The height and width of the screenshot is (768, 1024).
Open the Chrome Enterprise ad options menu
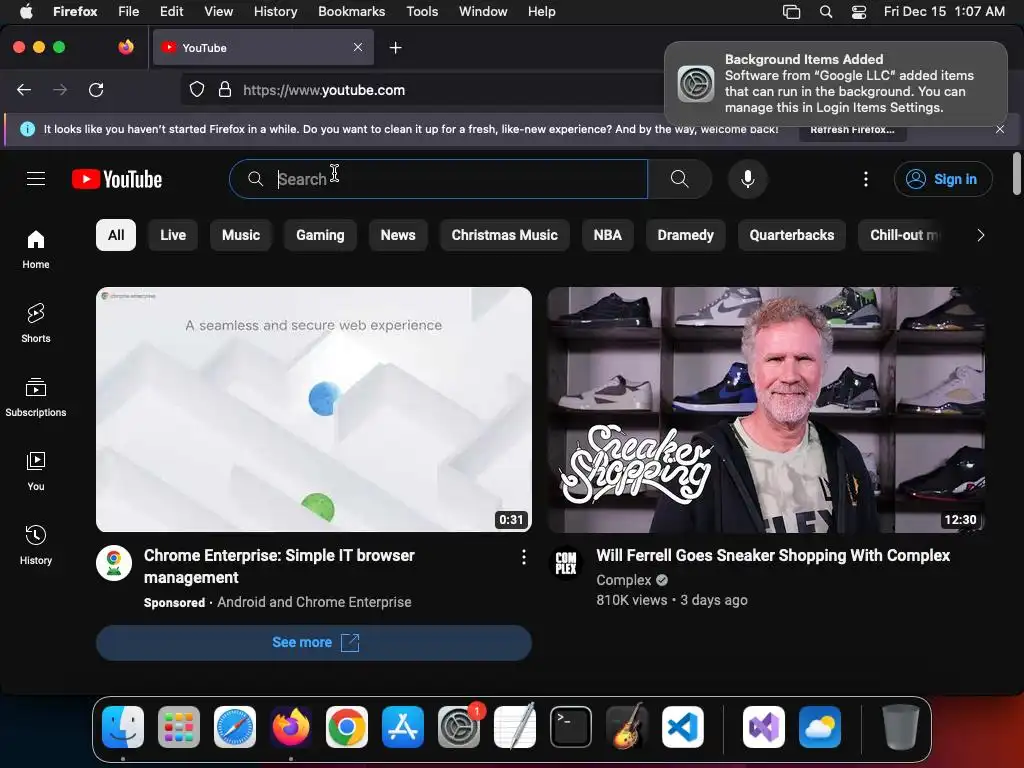[524, 557]
